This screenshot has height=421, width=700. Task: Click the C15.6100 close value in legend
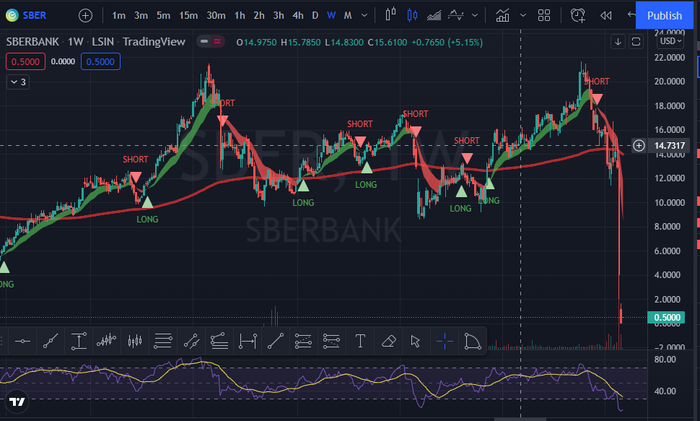click(x=387, y=42)
